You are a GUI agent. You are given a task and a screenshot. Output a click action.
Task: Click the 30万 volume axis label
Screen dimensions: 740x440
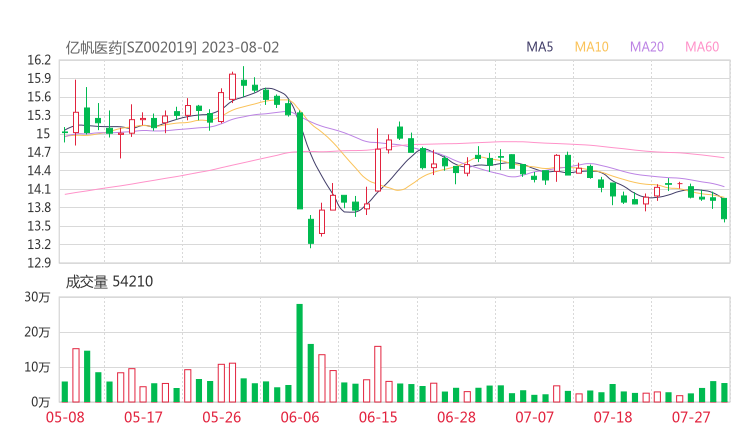pyautogui.click(x=37, y=297)
